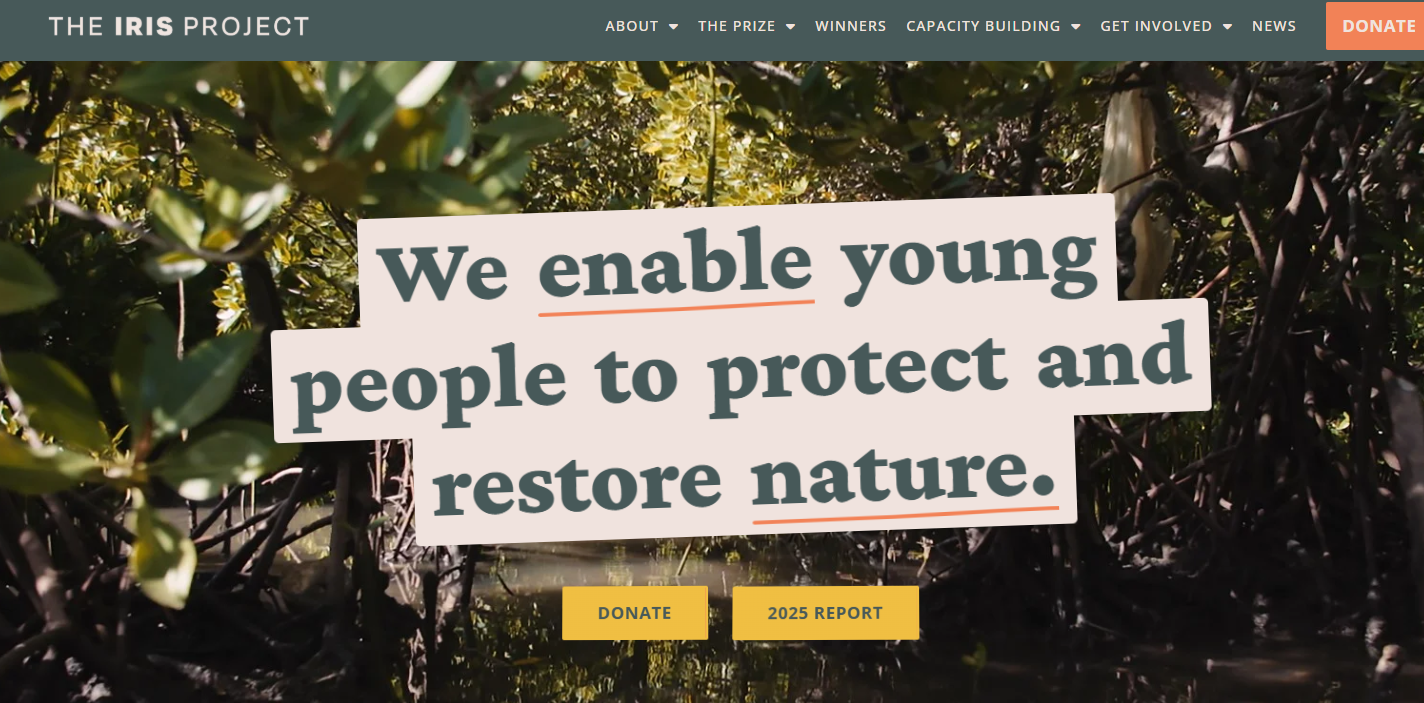
Task: Select The Prize menu label
Action: tap(736, 26)
